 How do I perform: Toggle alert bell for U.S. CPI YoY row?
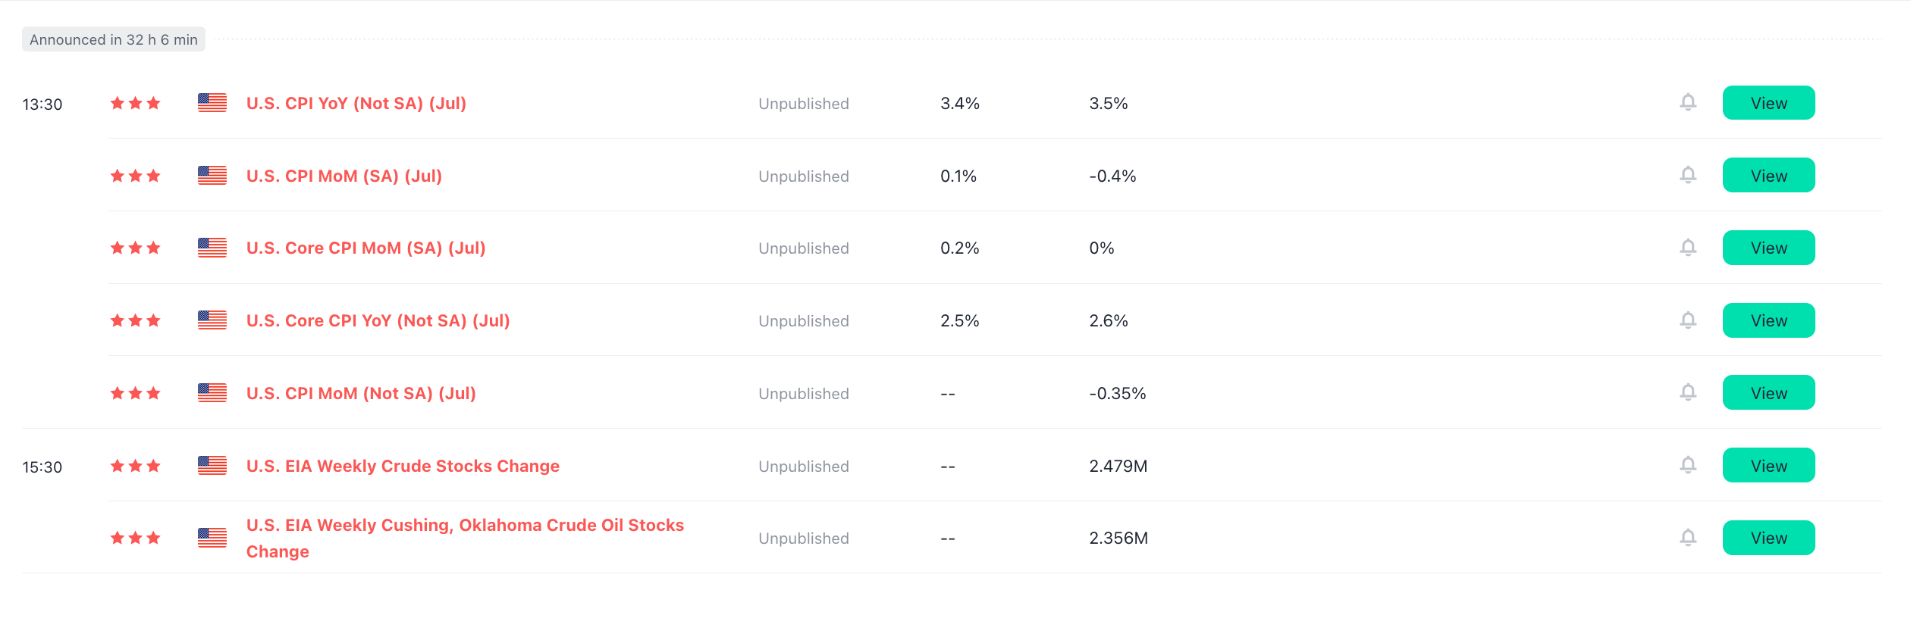click(1688, 102)
